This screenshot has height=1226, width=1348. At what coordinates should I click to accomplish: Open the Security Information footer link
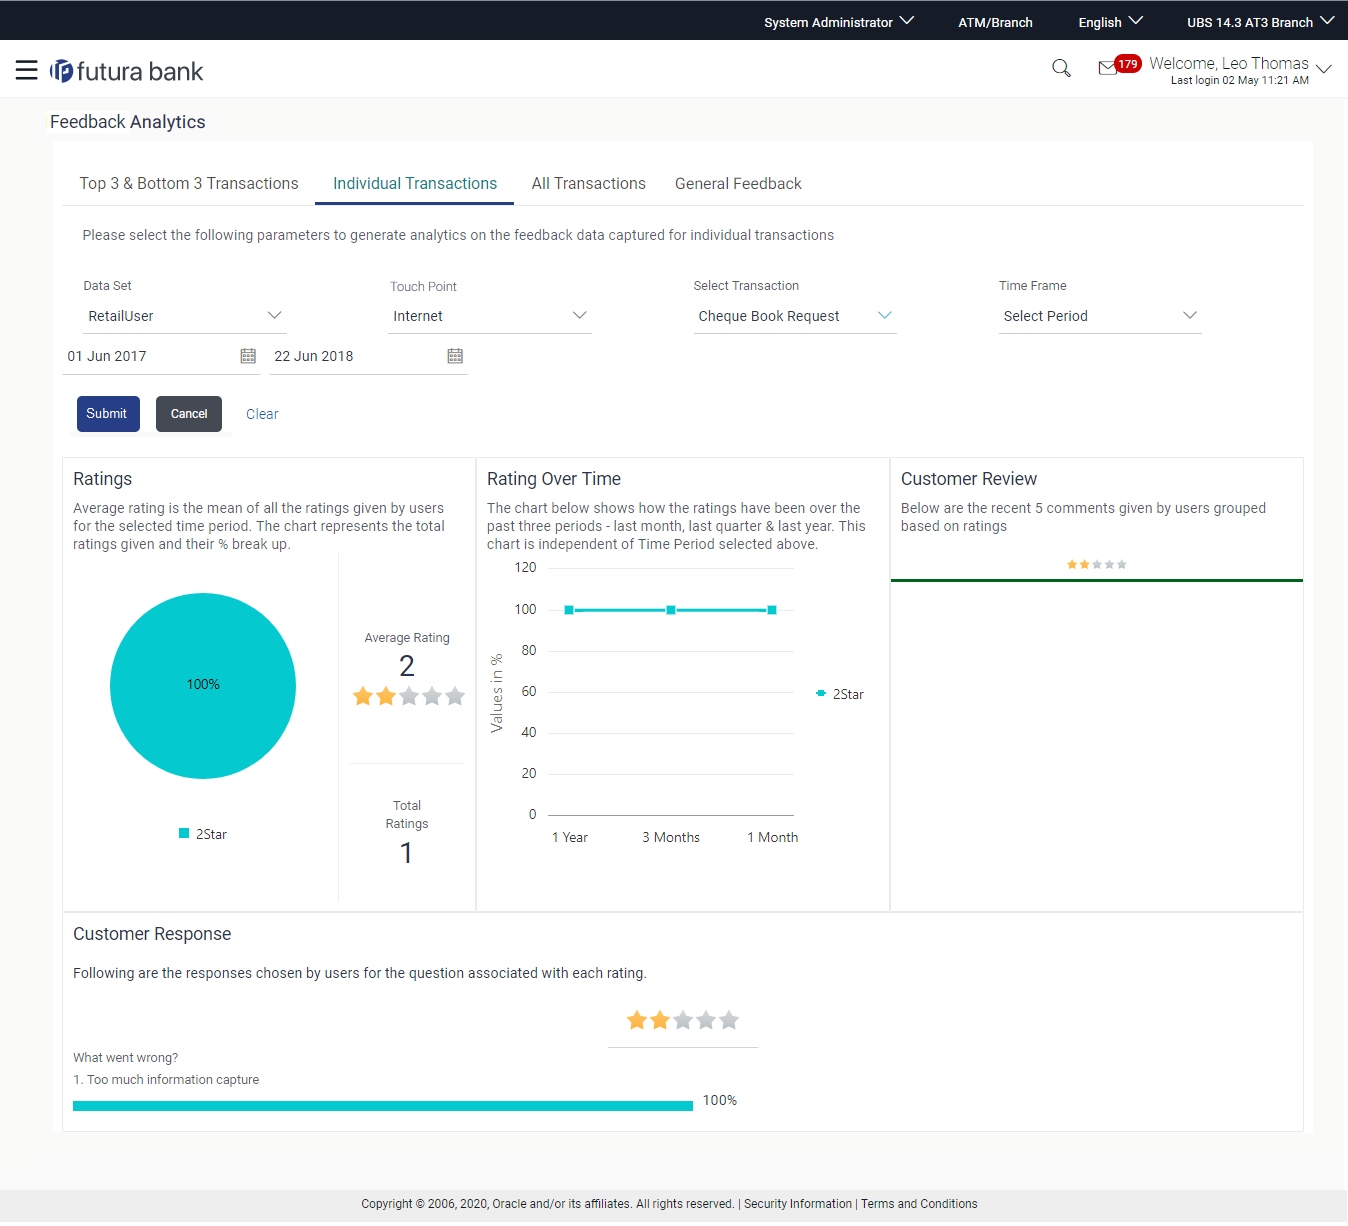point(798,1204)
